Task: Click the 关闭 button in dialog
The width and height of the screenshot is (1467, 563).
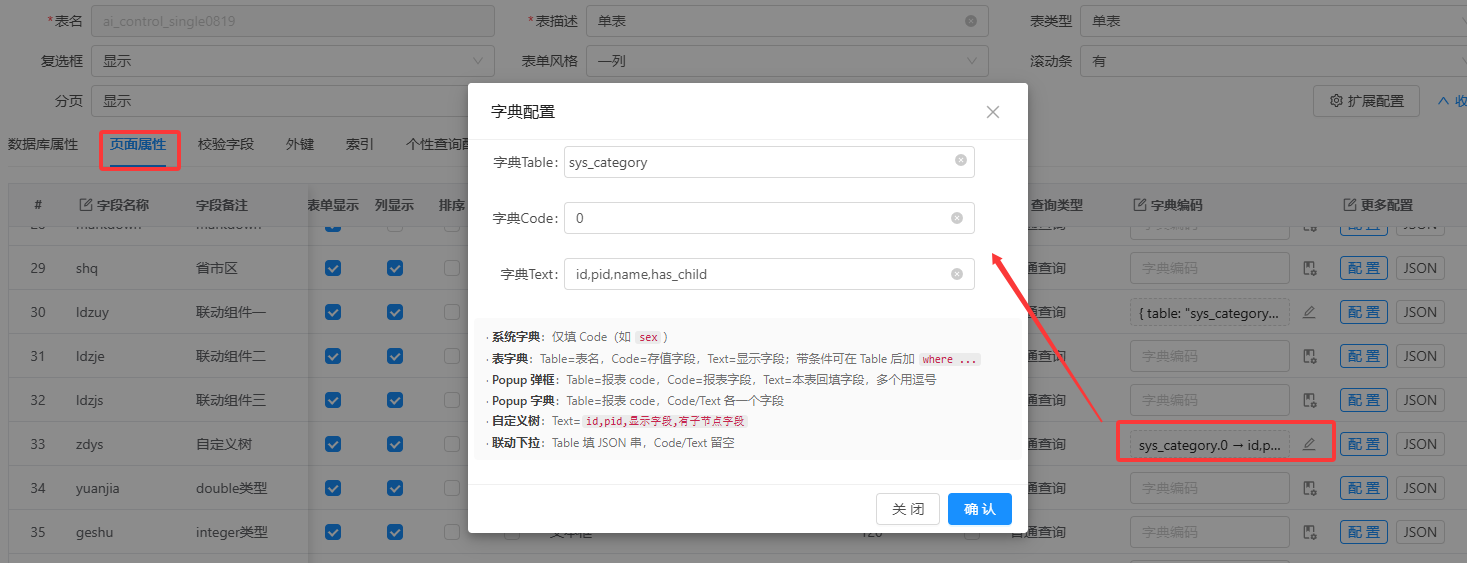Action: (x=908, y=509)
